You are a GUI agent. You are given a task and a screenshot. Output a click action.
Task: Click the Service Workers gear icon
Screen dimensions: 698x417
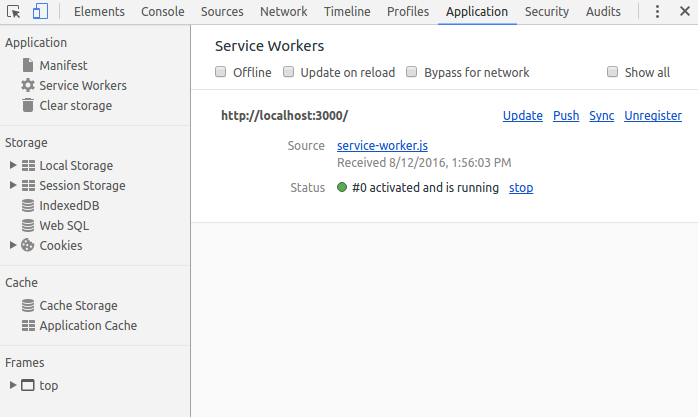coord(28,86)
